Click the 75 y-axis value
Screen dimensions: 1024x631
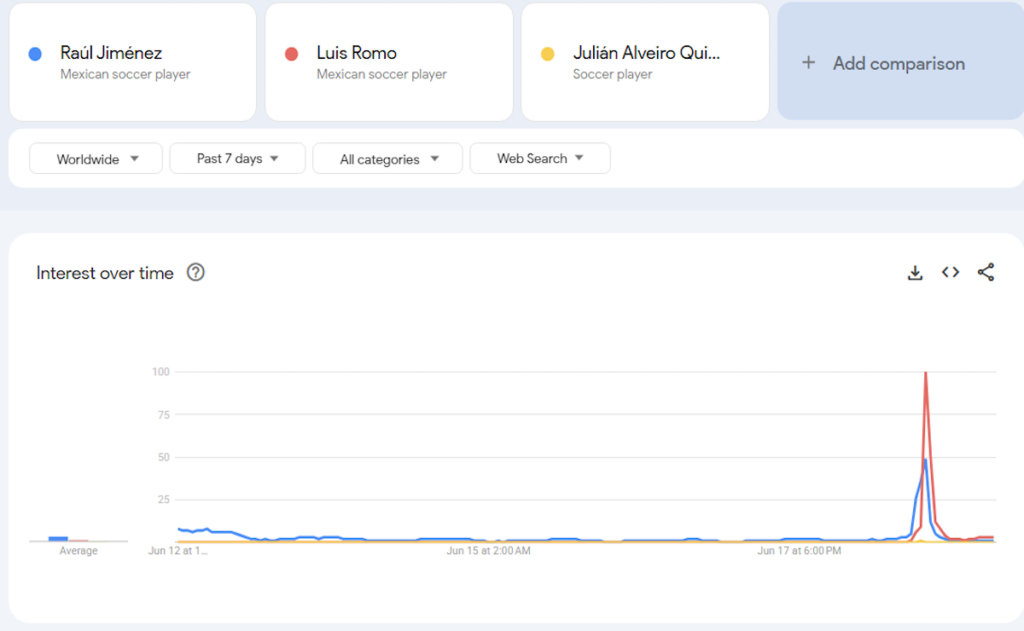coord(163,415)
